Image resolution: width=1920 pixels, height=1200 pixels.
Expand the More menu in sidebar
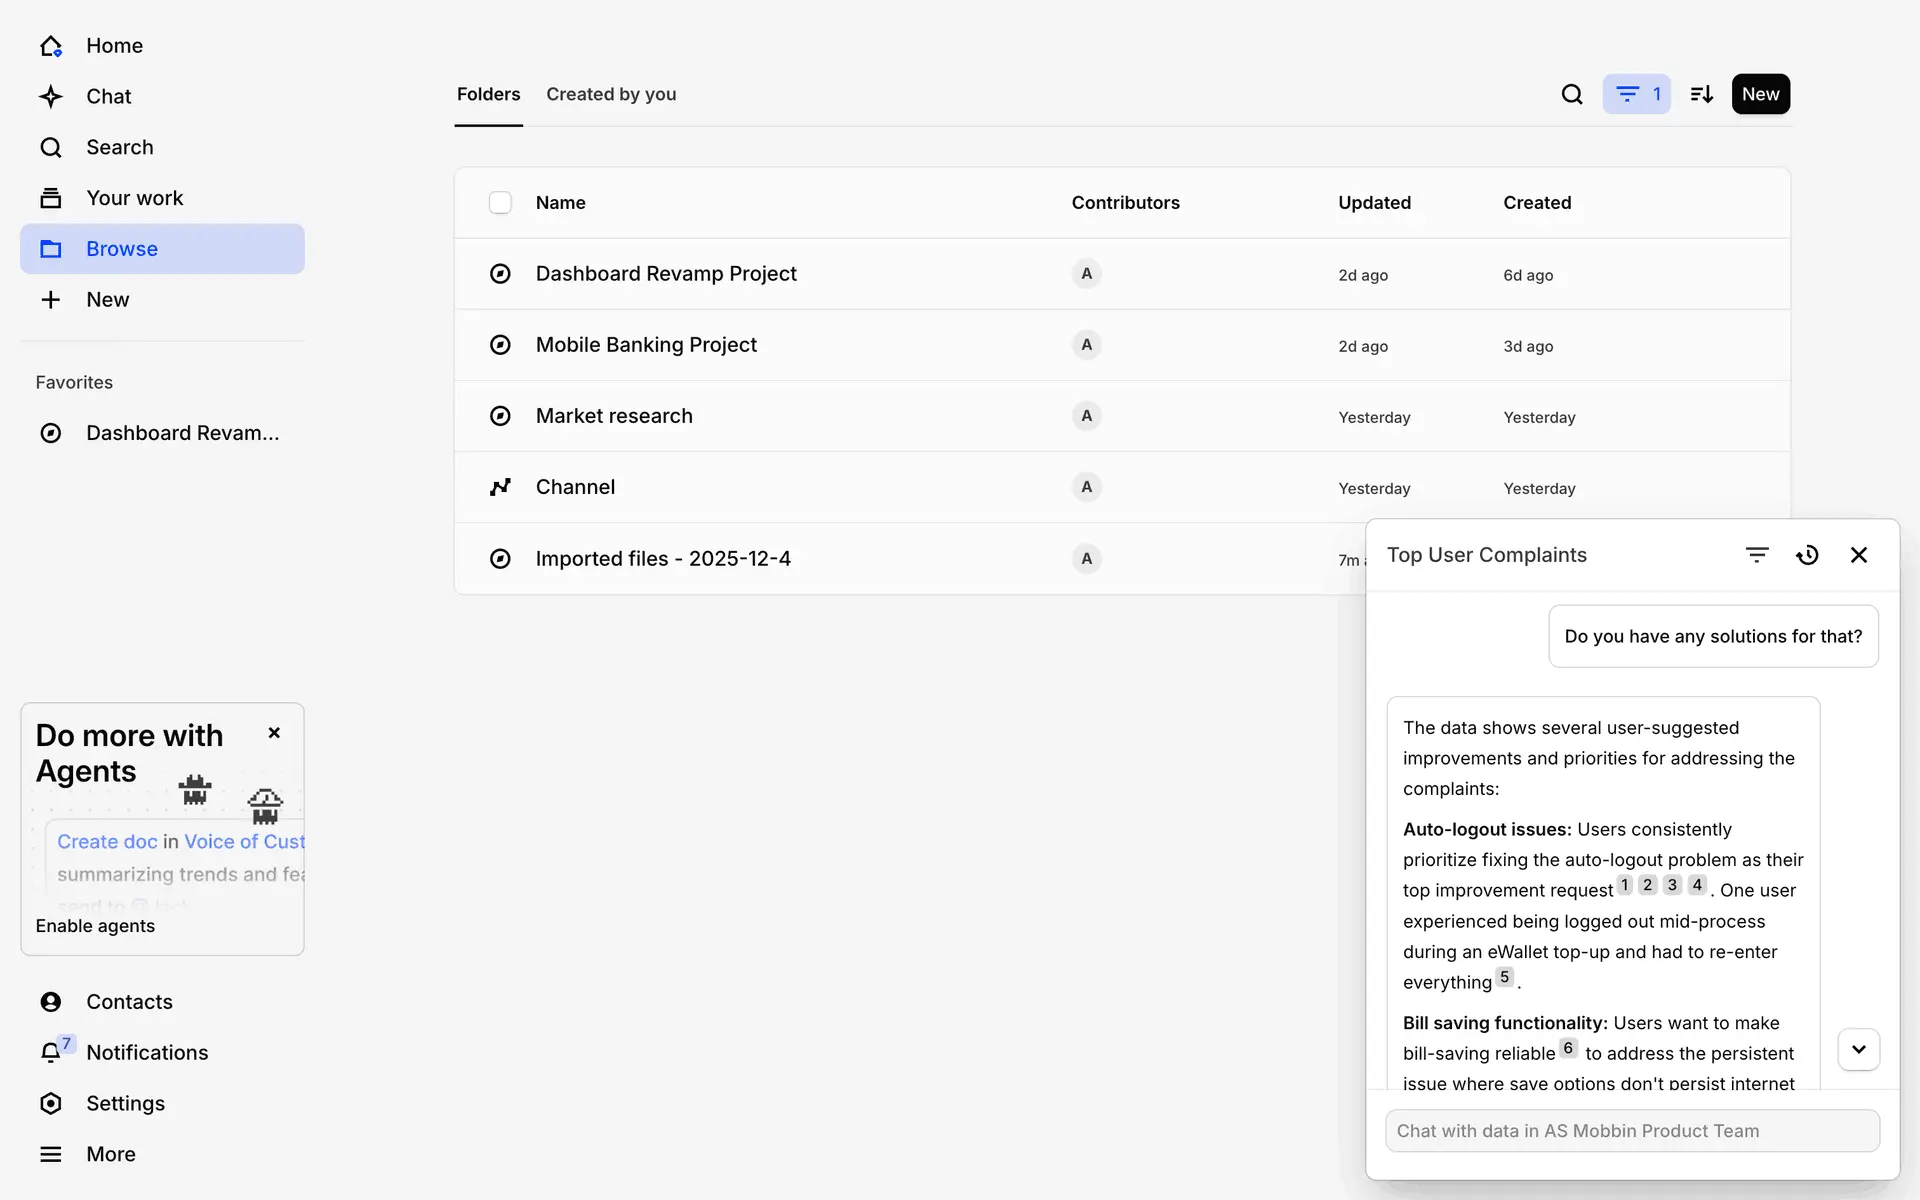click(x=51, y=1154)
